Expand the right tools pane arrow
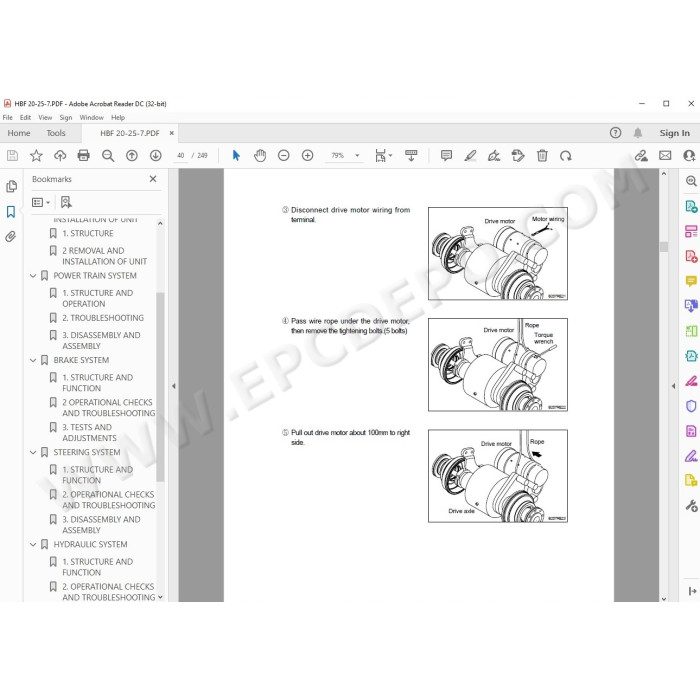Image resolution: width=700 pixels, height=700 pixels. click(673, 386)
